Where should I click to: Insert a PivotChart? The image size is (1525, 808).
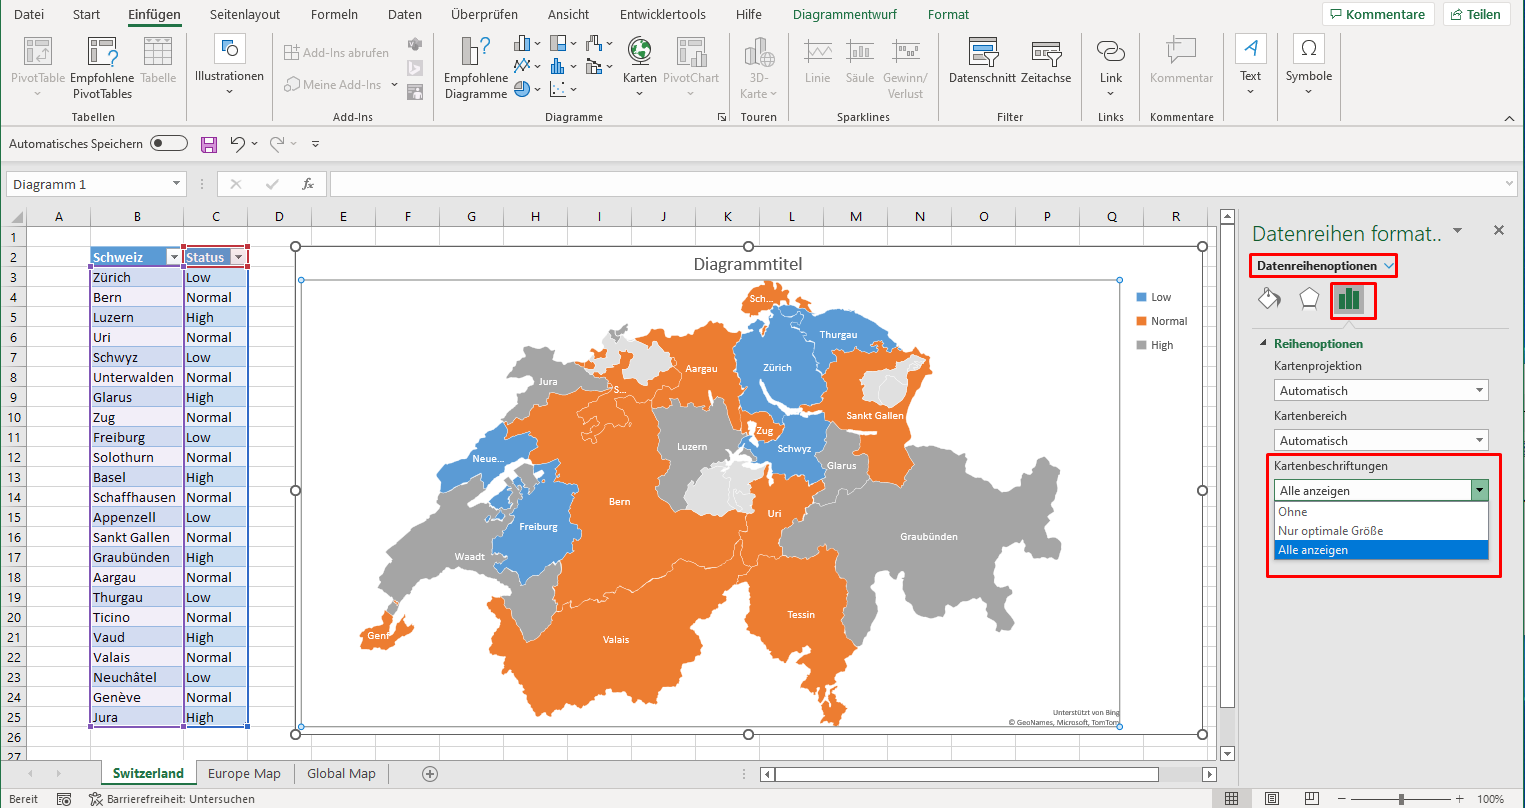coord(691,66)
